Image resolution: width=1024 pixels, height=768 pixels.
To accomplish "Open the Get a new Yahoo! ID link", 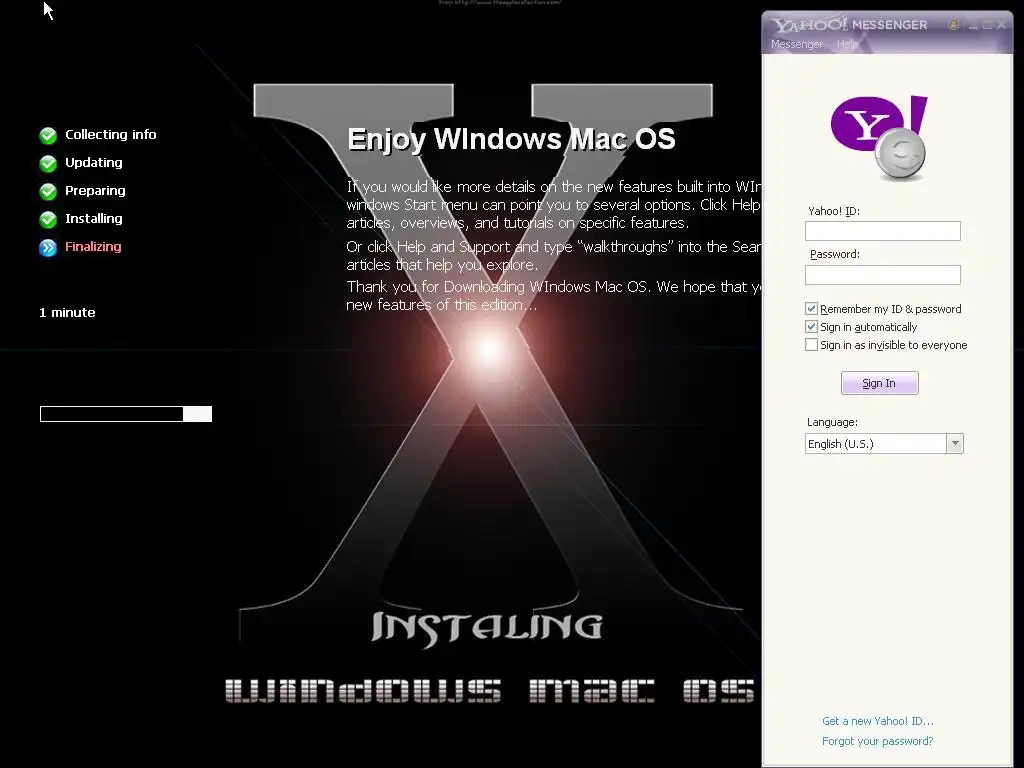I will coord(878,721).
